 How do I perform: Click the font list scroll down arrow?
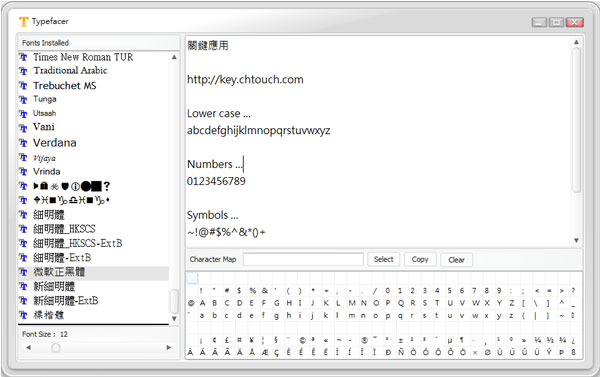(174, 318)
